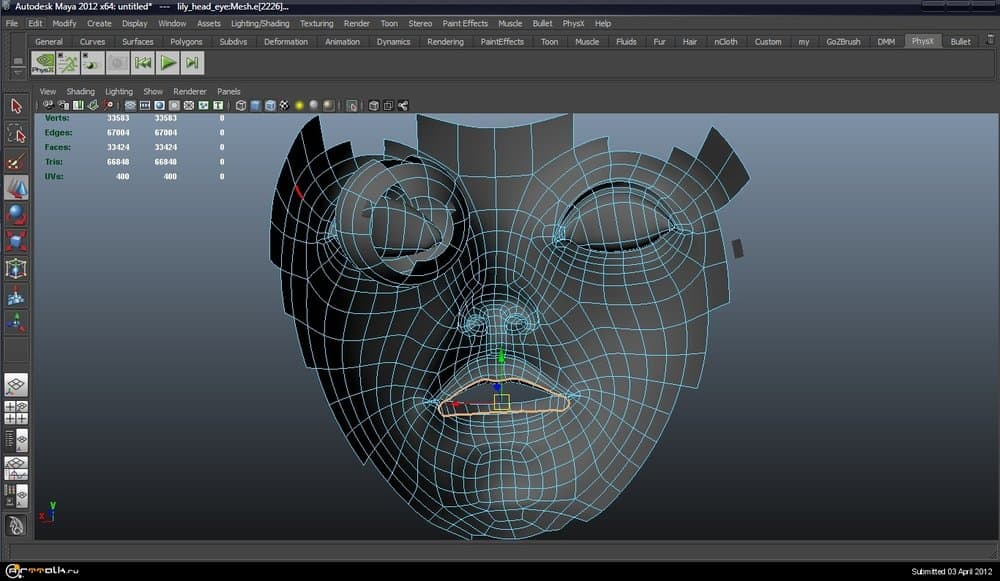Select the Scale tool

15,240
